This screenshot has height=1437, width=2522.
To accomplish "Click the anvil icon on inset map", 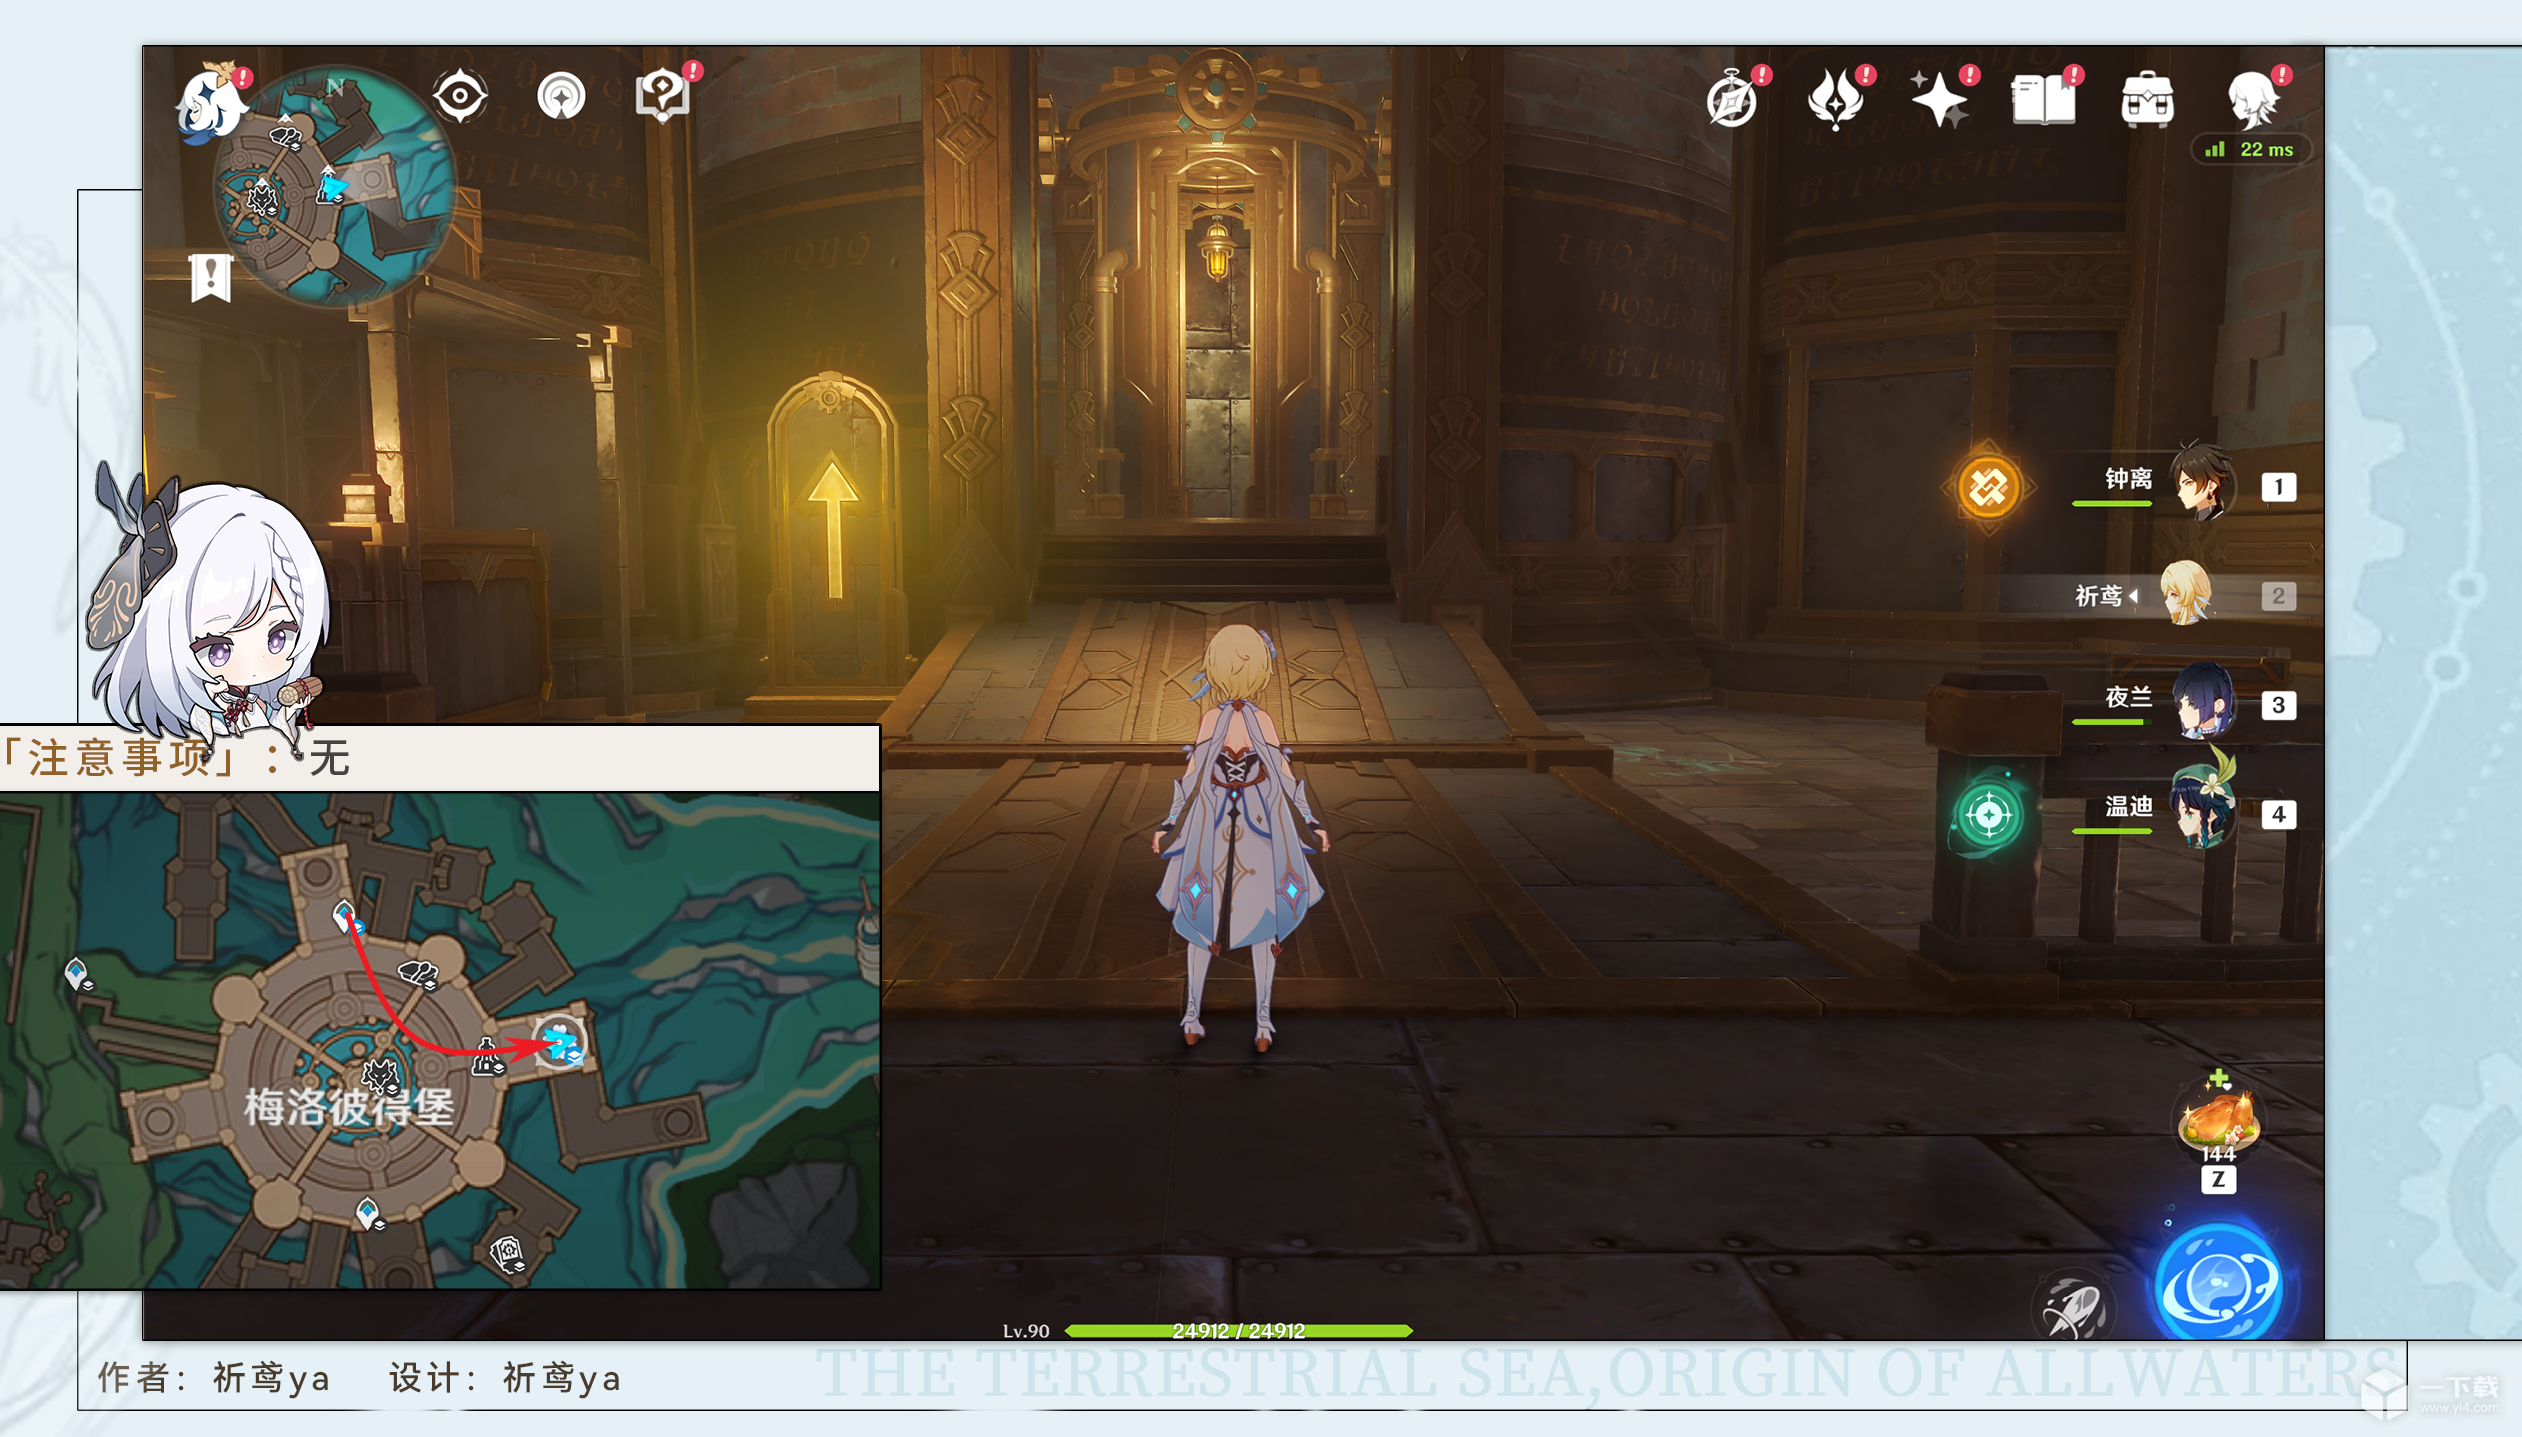I will [418, 972].
